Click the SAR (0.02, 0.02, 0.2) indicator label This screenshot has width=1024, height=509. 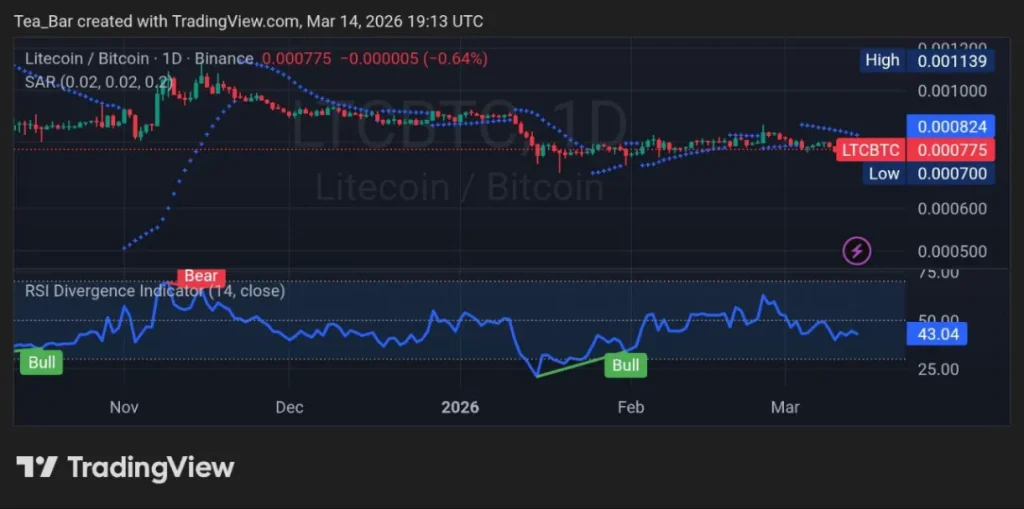click(x=98, y=82)
